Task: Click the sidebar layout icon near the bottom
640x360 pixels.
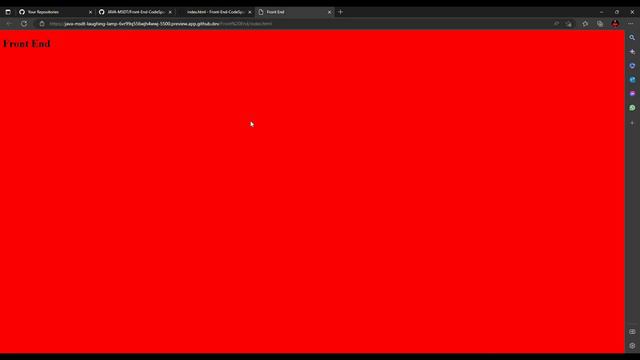Action: click(x=632, y=332)
